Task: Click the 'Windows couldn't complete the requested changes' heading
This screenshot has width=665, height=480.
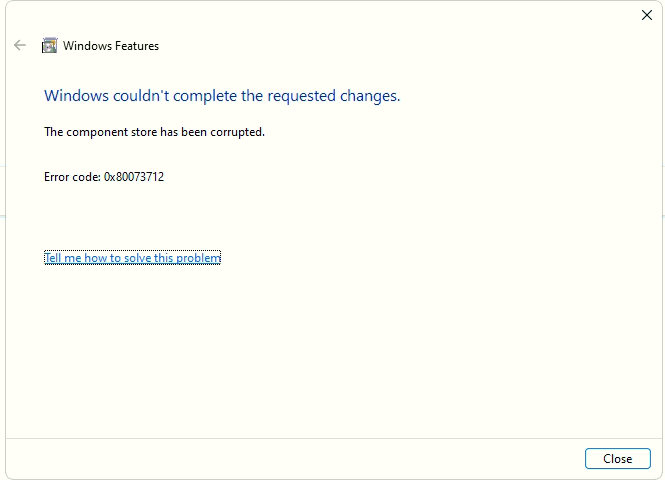Action: (222, 96)
